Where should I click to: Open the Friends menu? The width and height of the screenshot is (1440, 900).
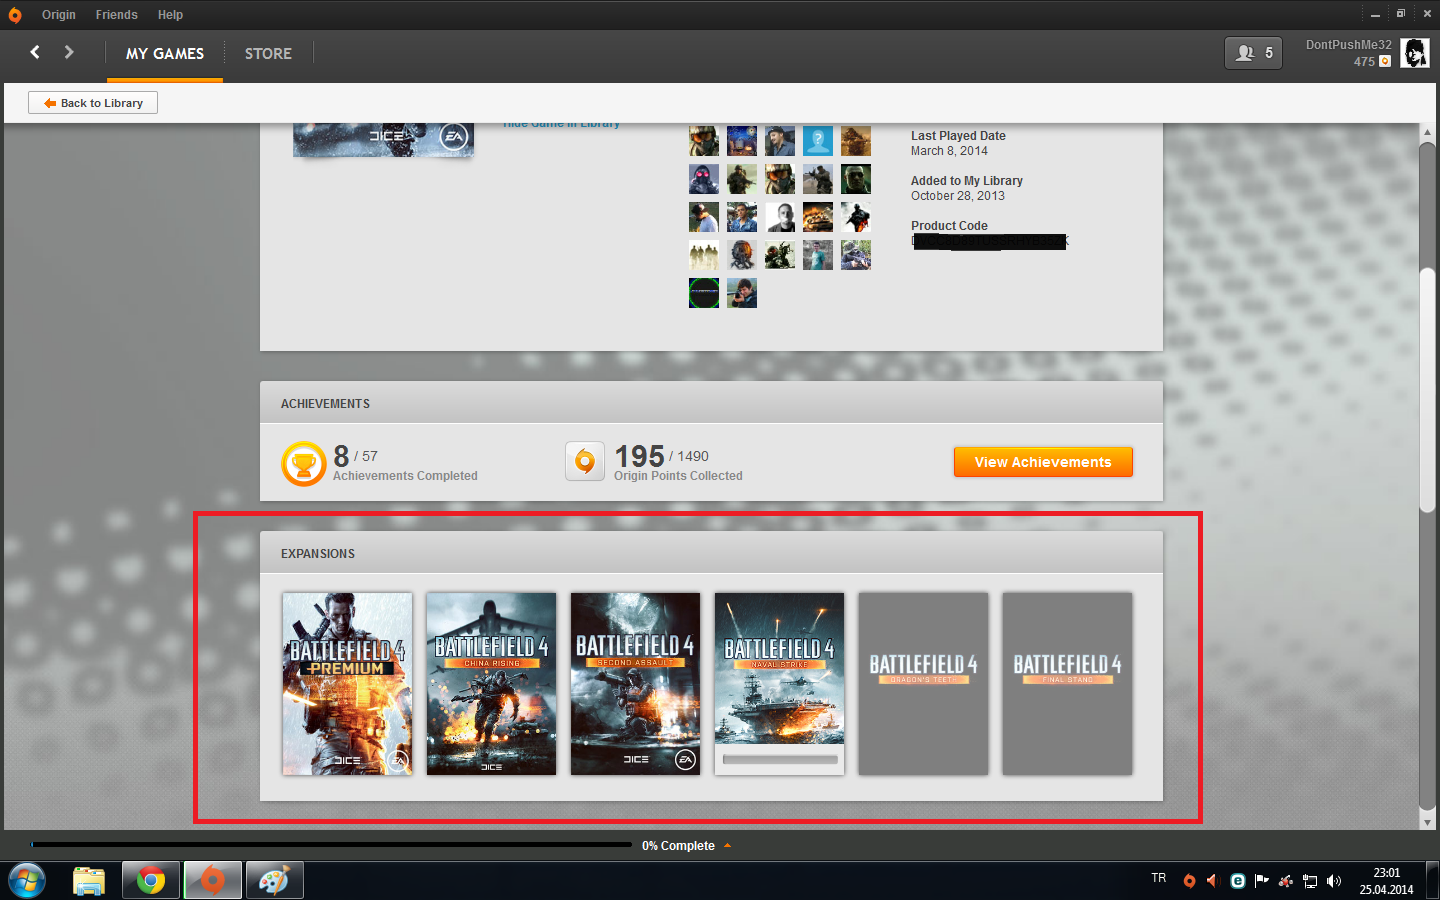click(x=117, y=15)
